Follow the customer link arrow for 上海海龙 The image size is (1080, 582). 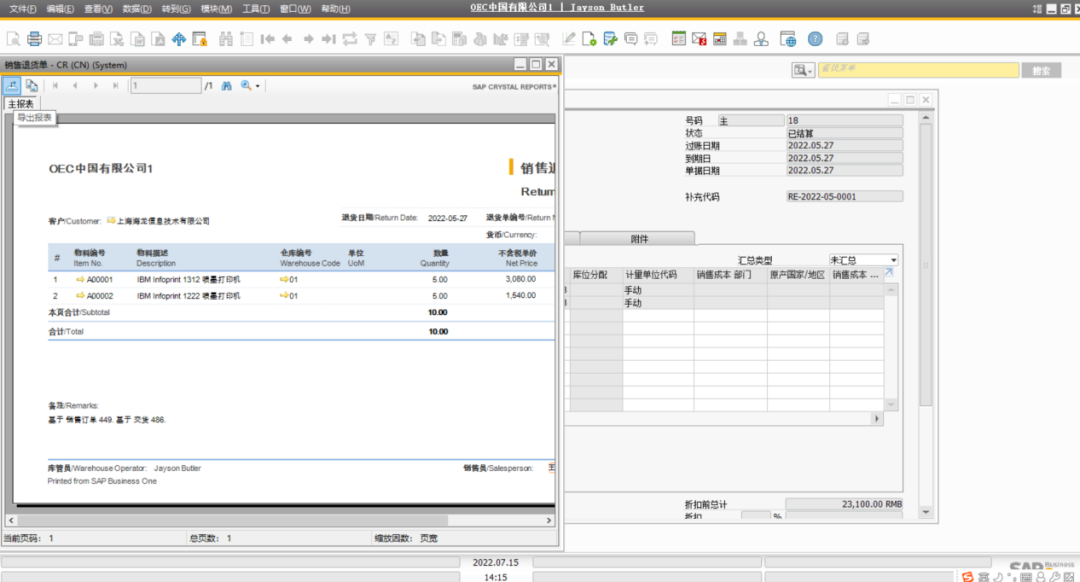111,220
